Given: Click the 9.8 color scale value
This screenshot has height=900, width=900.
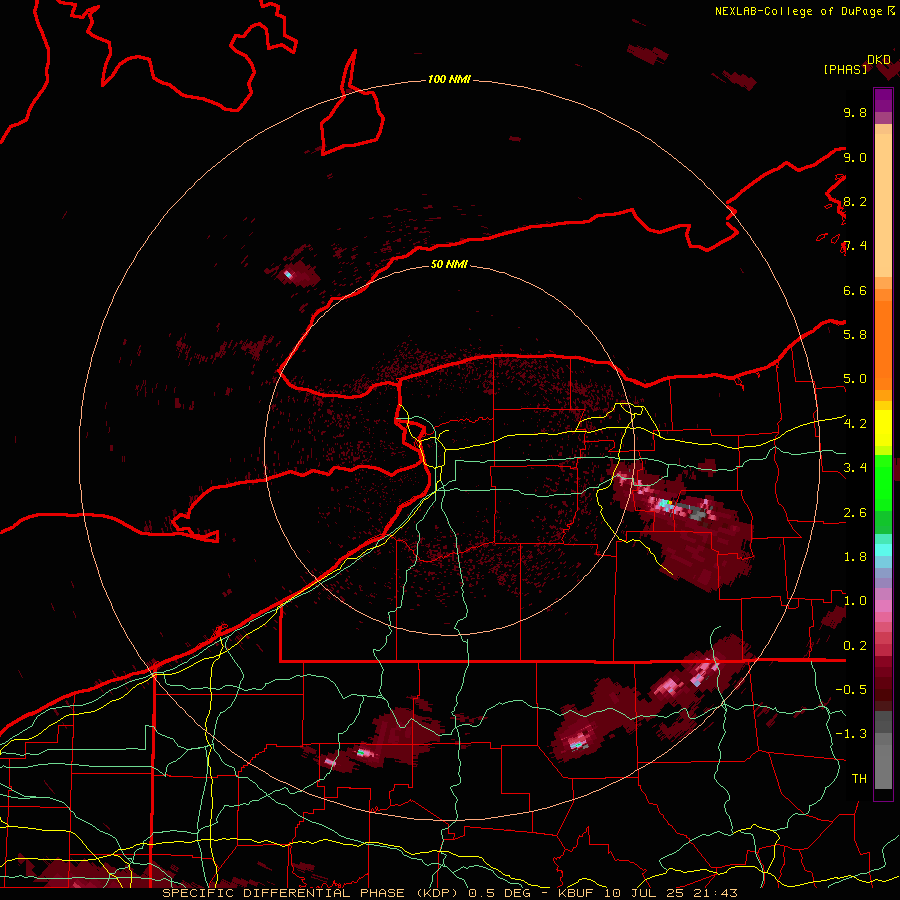Looking at the screenshot, I should (x=855, y=112).
